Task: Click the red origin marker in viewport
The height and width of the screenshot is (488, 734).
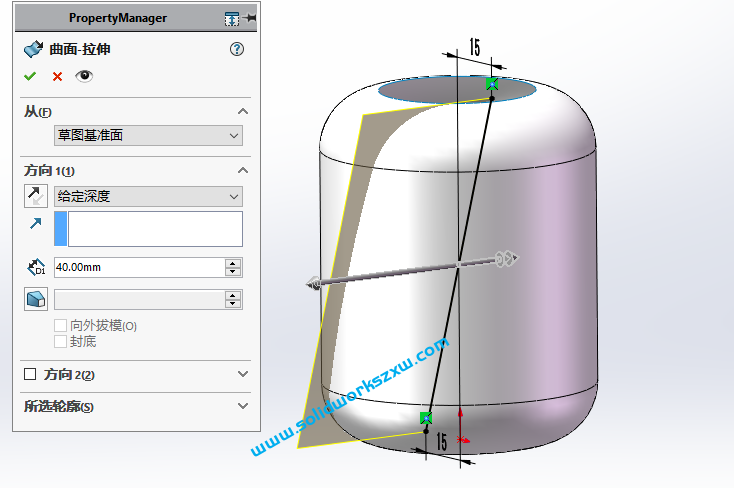Action: [x=462, y=439]
